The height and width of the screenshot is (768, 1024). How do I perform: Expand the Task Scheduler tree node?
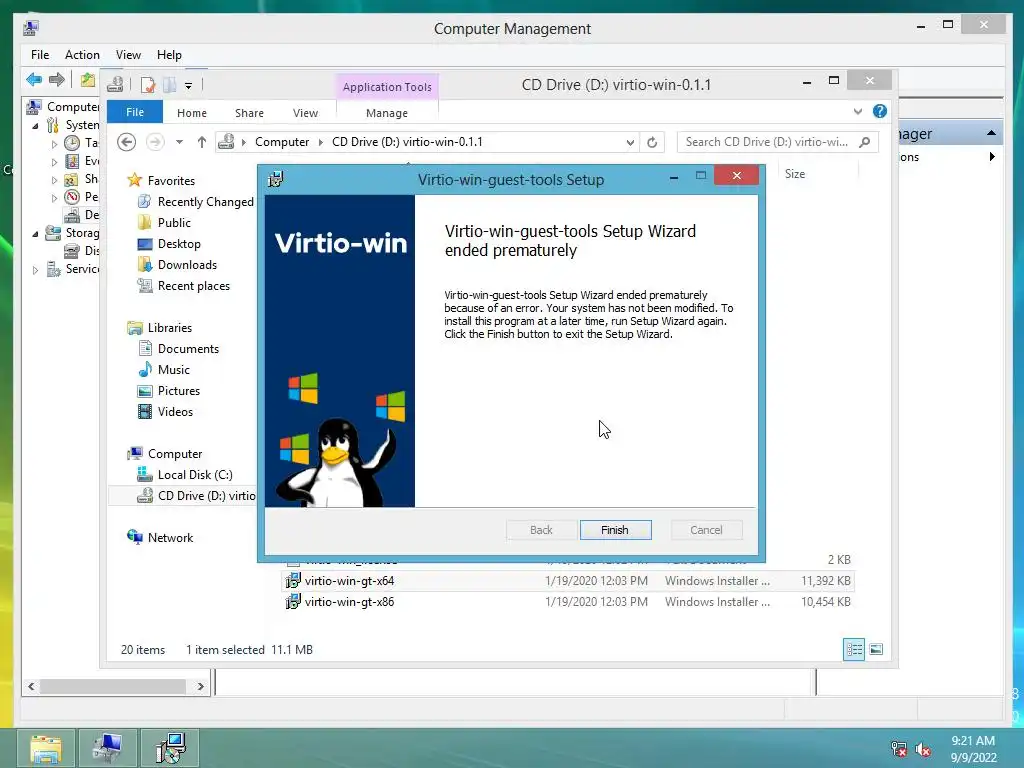(x=54, y=144)
